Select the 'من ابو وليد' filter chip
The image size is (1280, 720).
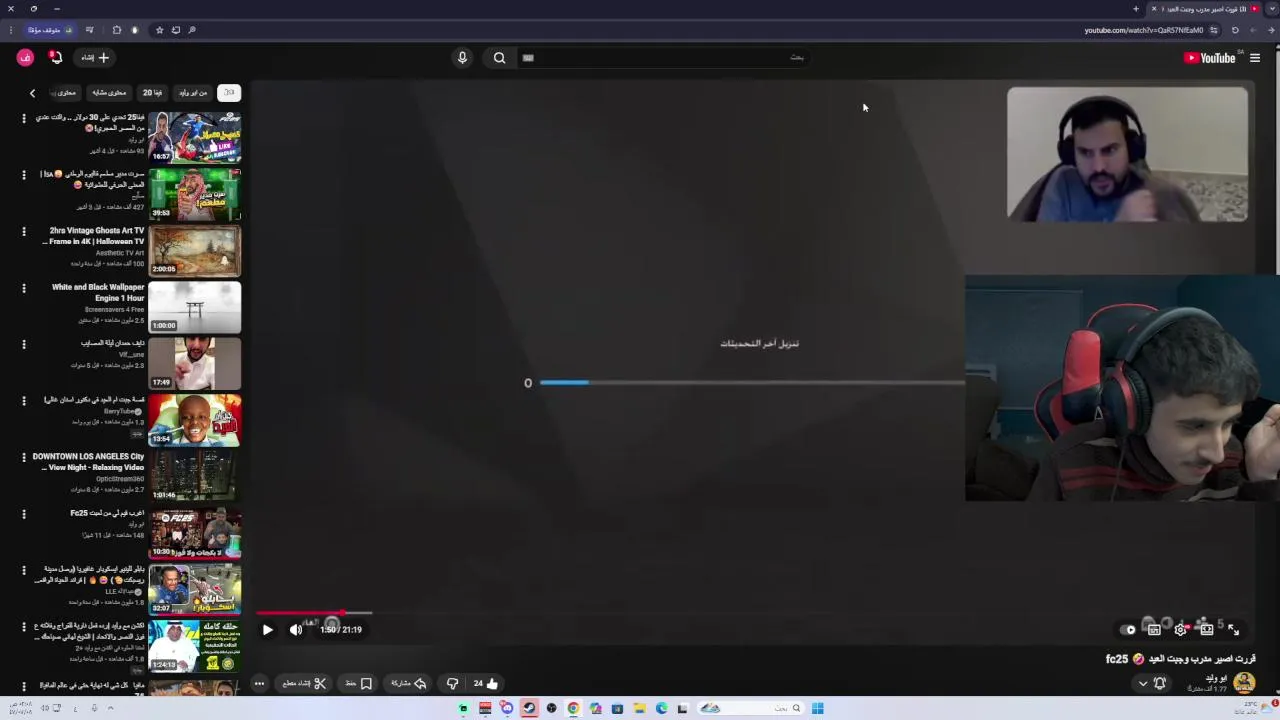coord(192,93)
